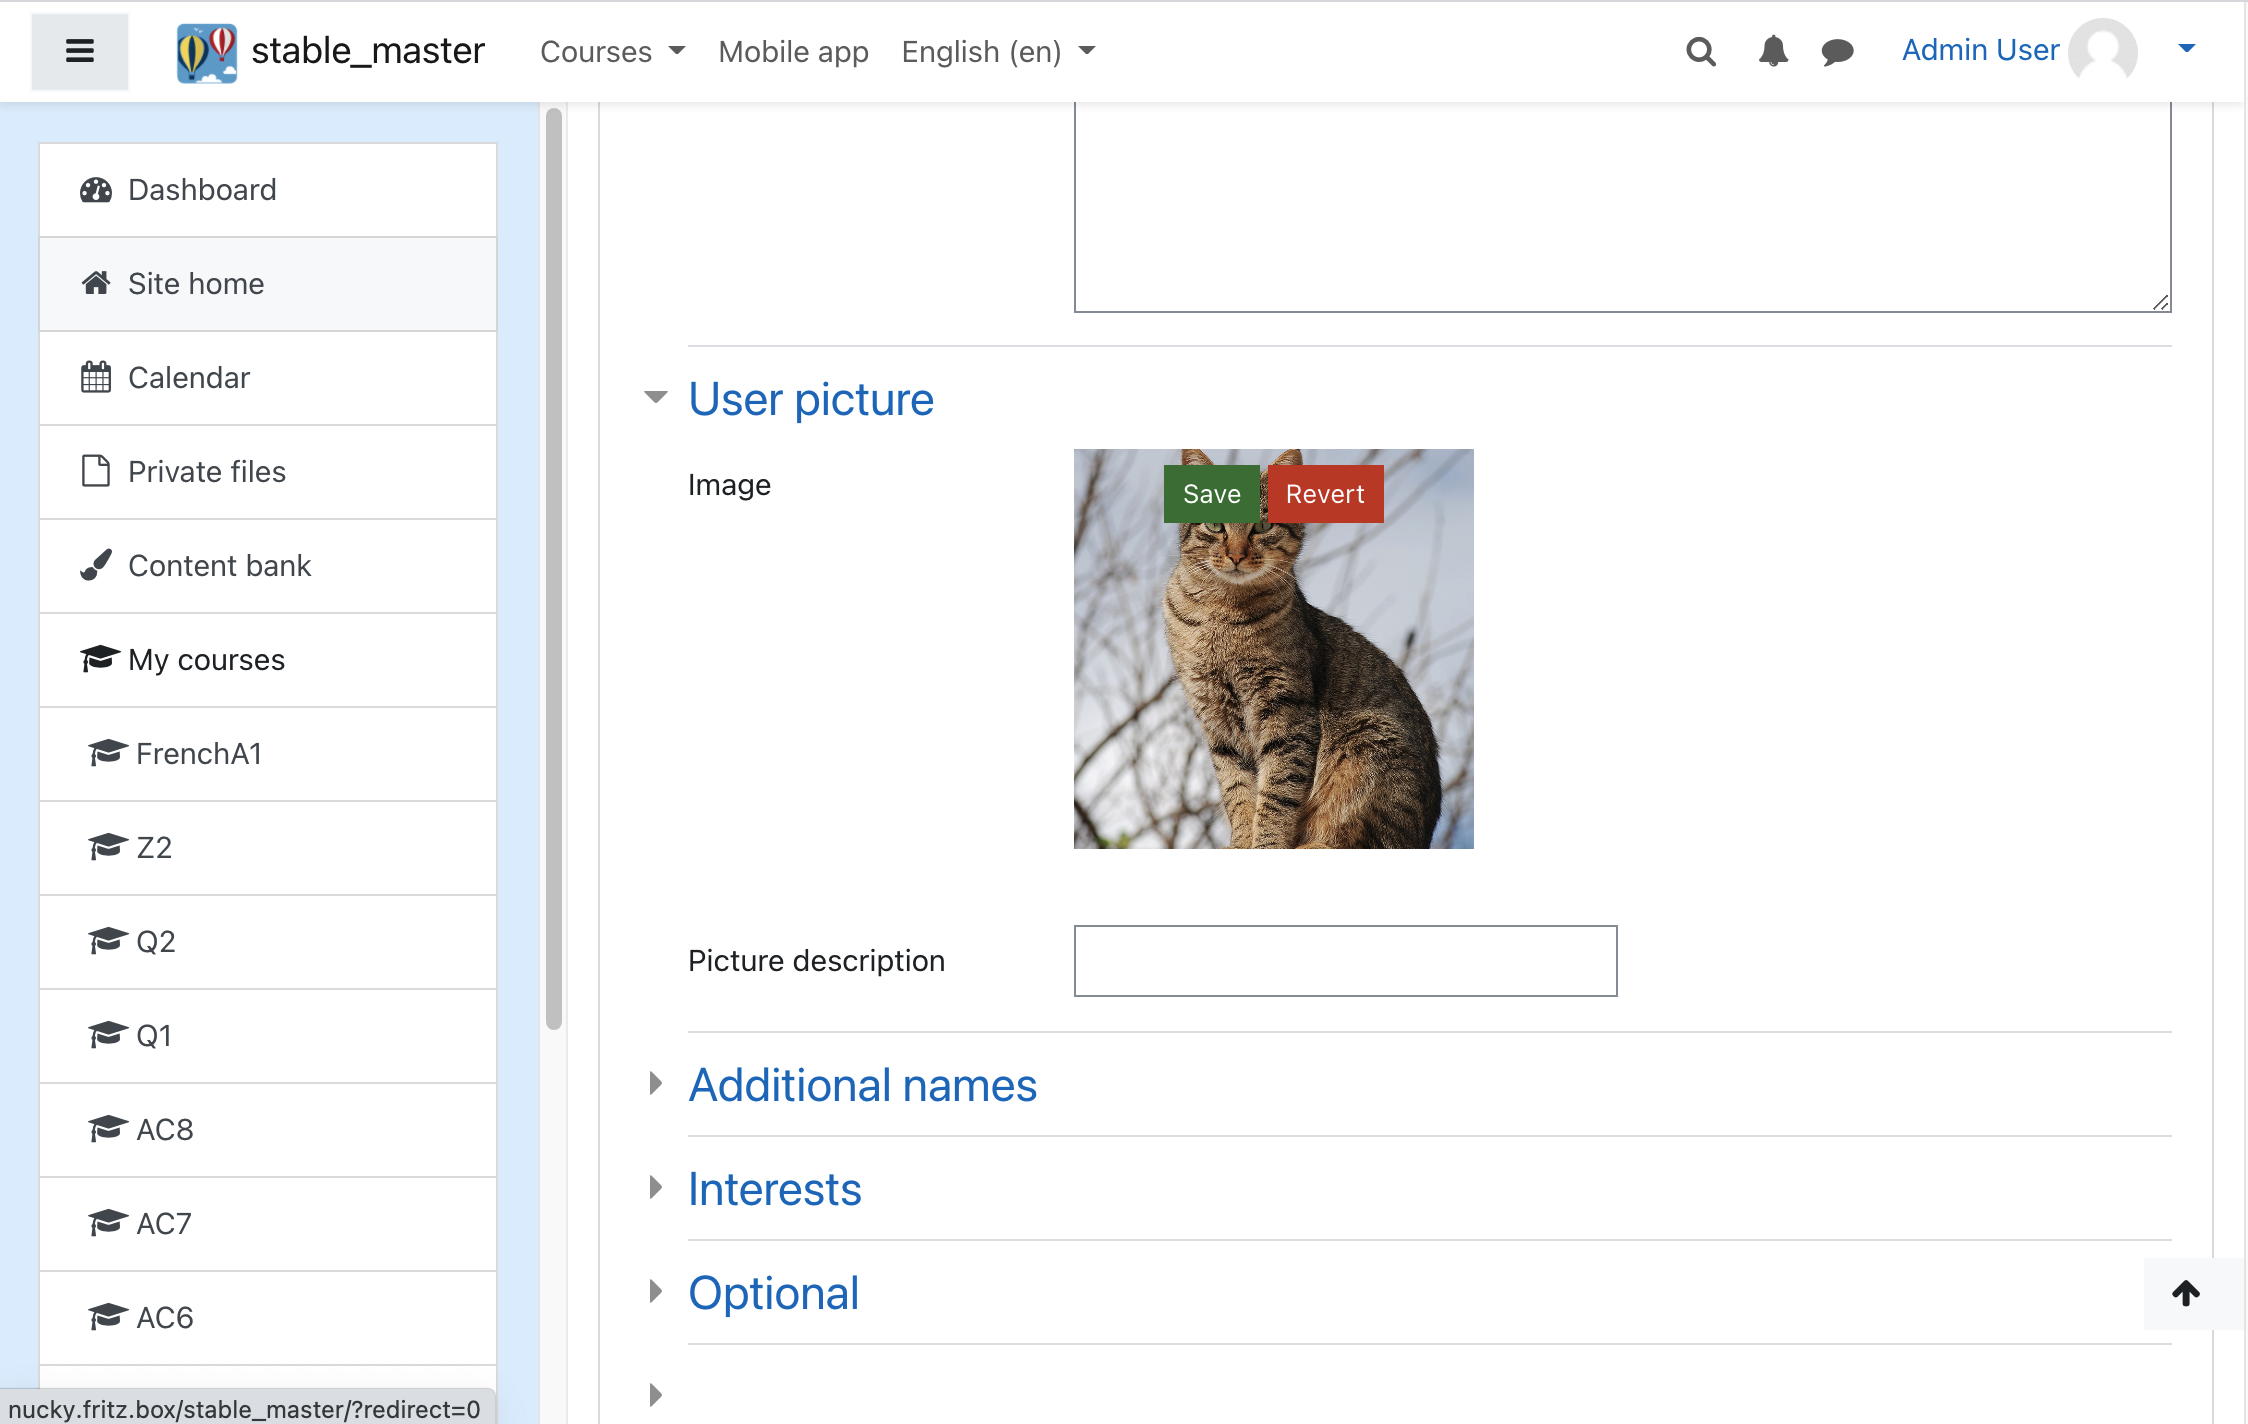This screenshot has height=1424, width=2248.
Task: Open the Q1 course link
Action: tap(268, 1036)
